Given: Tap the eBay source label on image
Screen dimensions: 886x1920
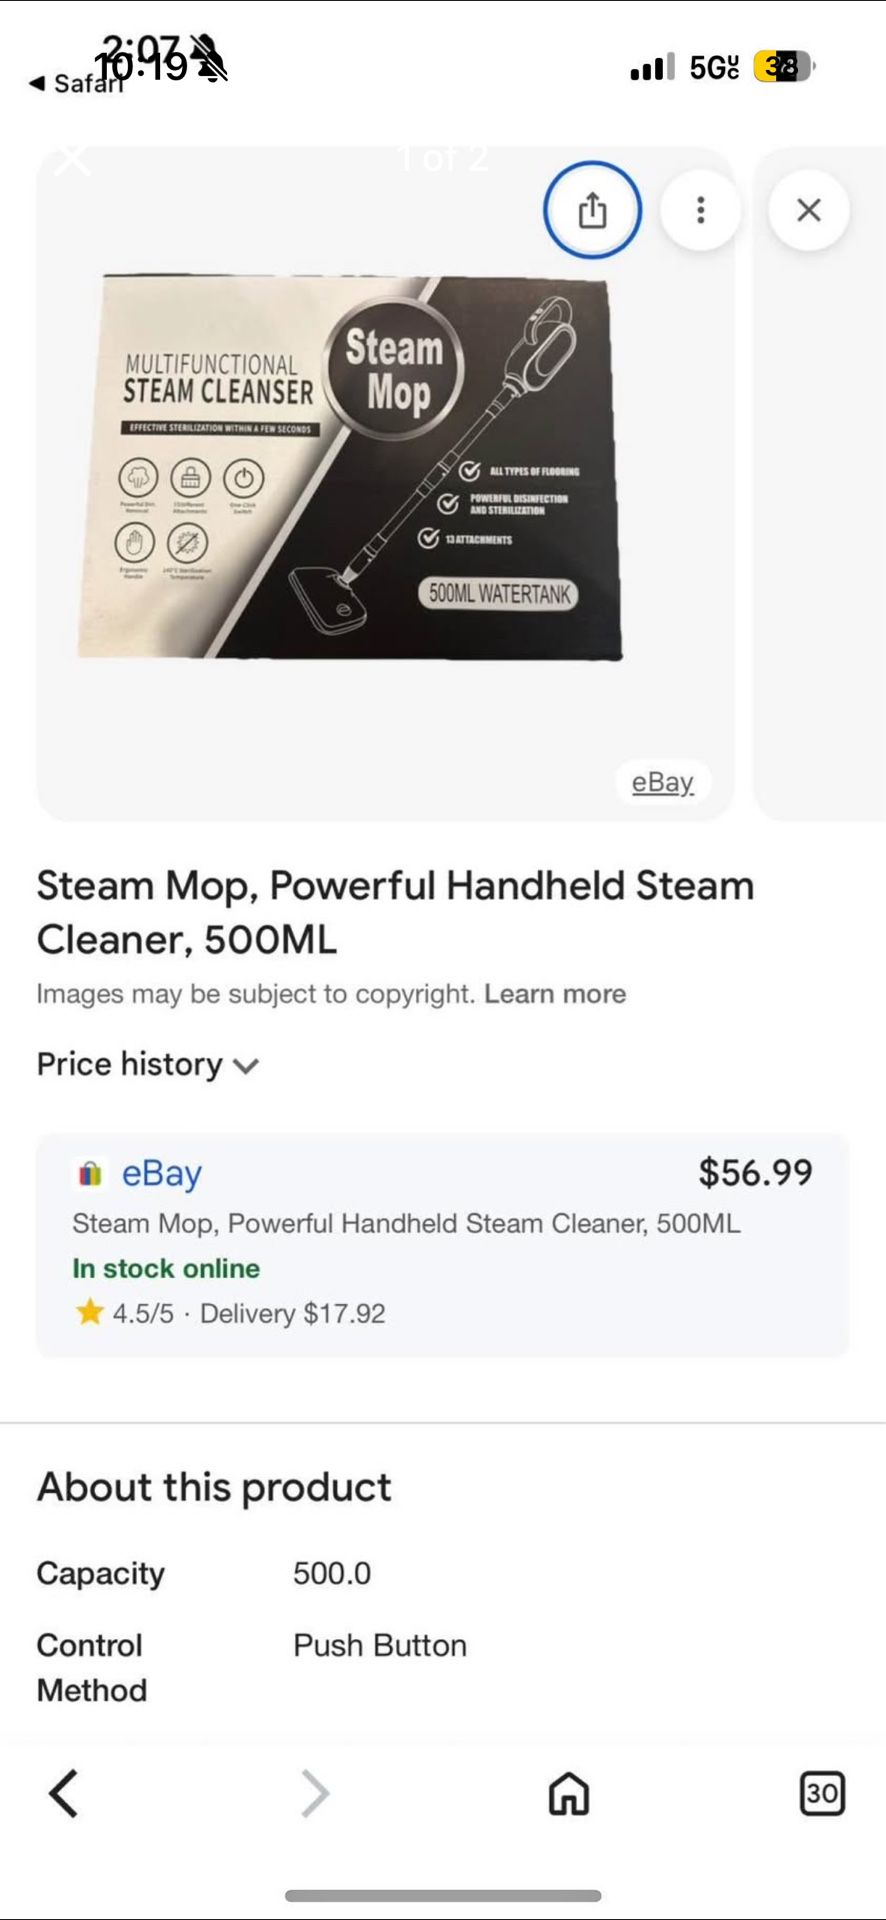Looking at the screenshot, I should pyautogui.click(x=662, y=782).
